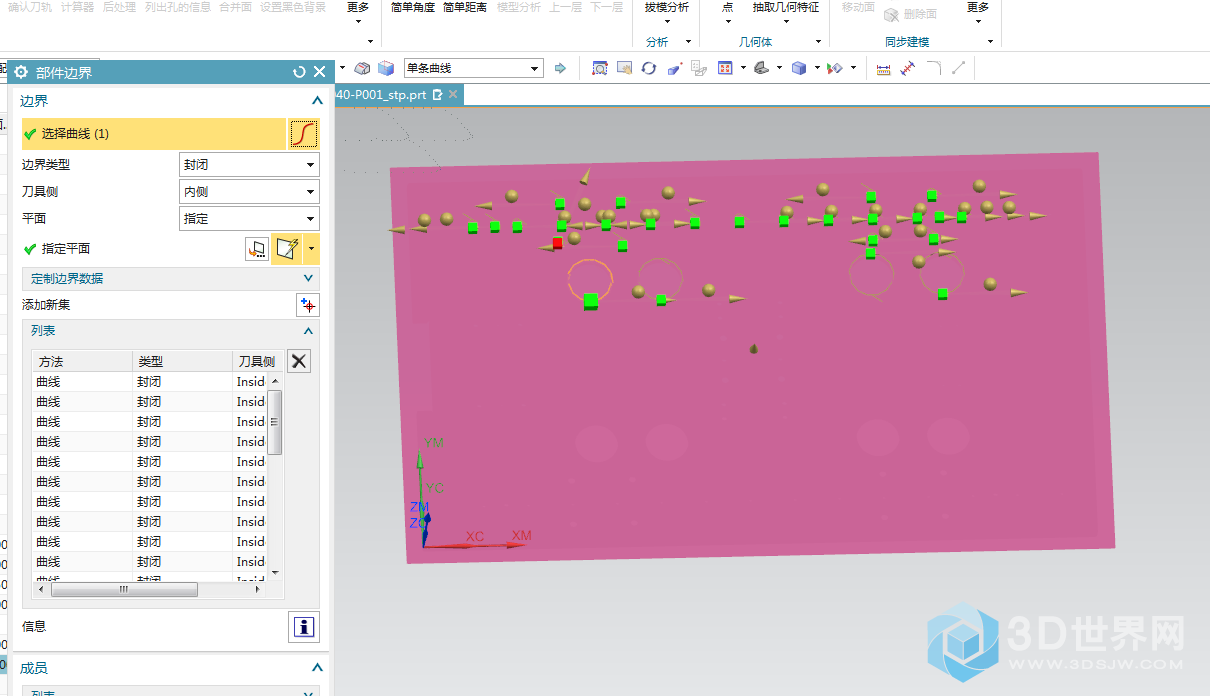This screenshot has height=696, width=1210.
Task: Click the solid blue box icon left of curve dropdown
Action: tap(385, 69)
